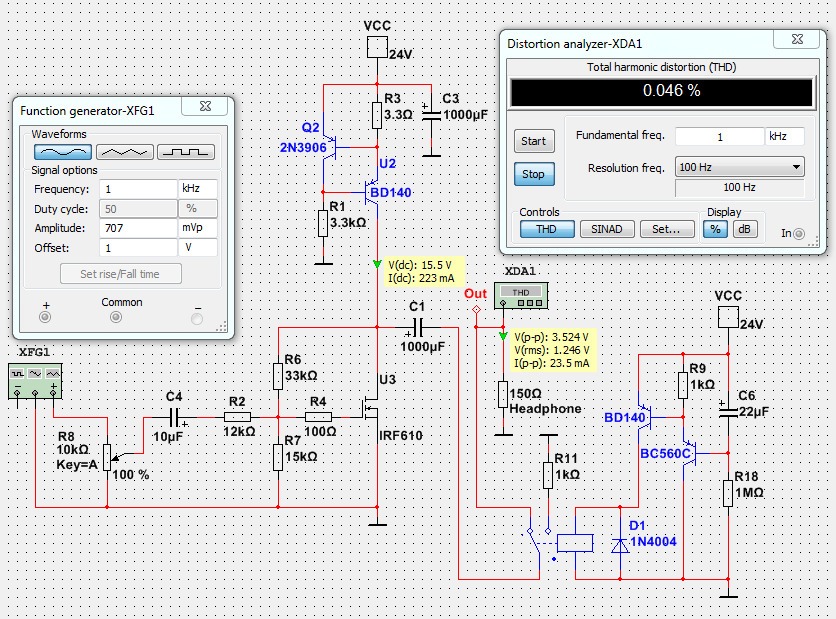The width and height of the screenshot is (836, 619).
Task: Click the function generator Common terminal
Action: click(116, 317)
